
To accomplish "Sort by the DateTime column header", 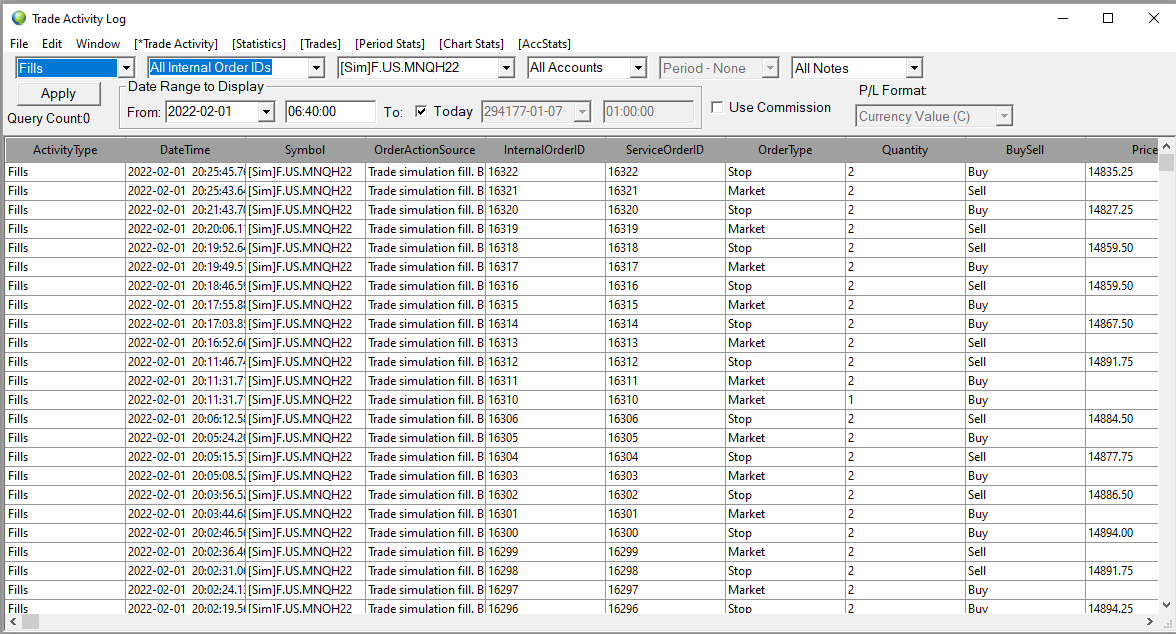I will click(184, 150).
